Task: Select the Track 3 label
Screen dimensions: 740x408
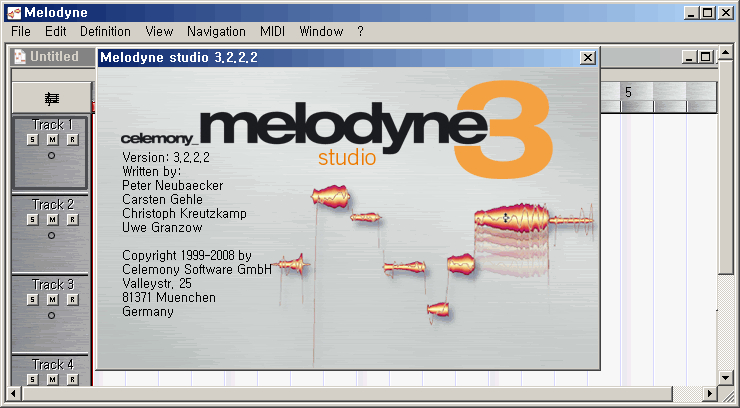Action: point(52,284)
